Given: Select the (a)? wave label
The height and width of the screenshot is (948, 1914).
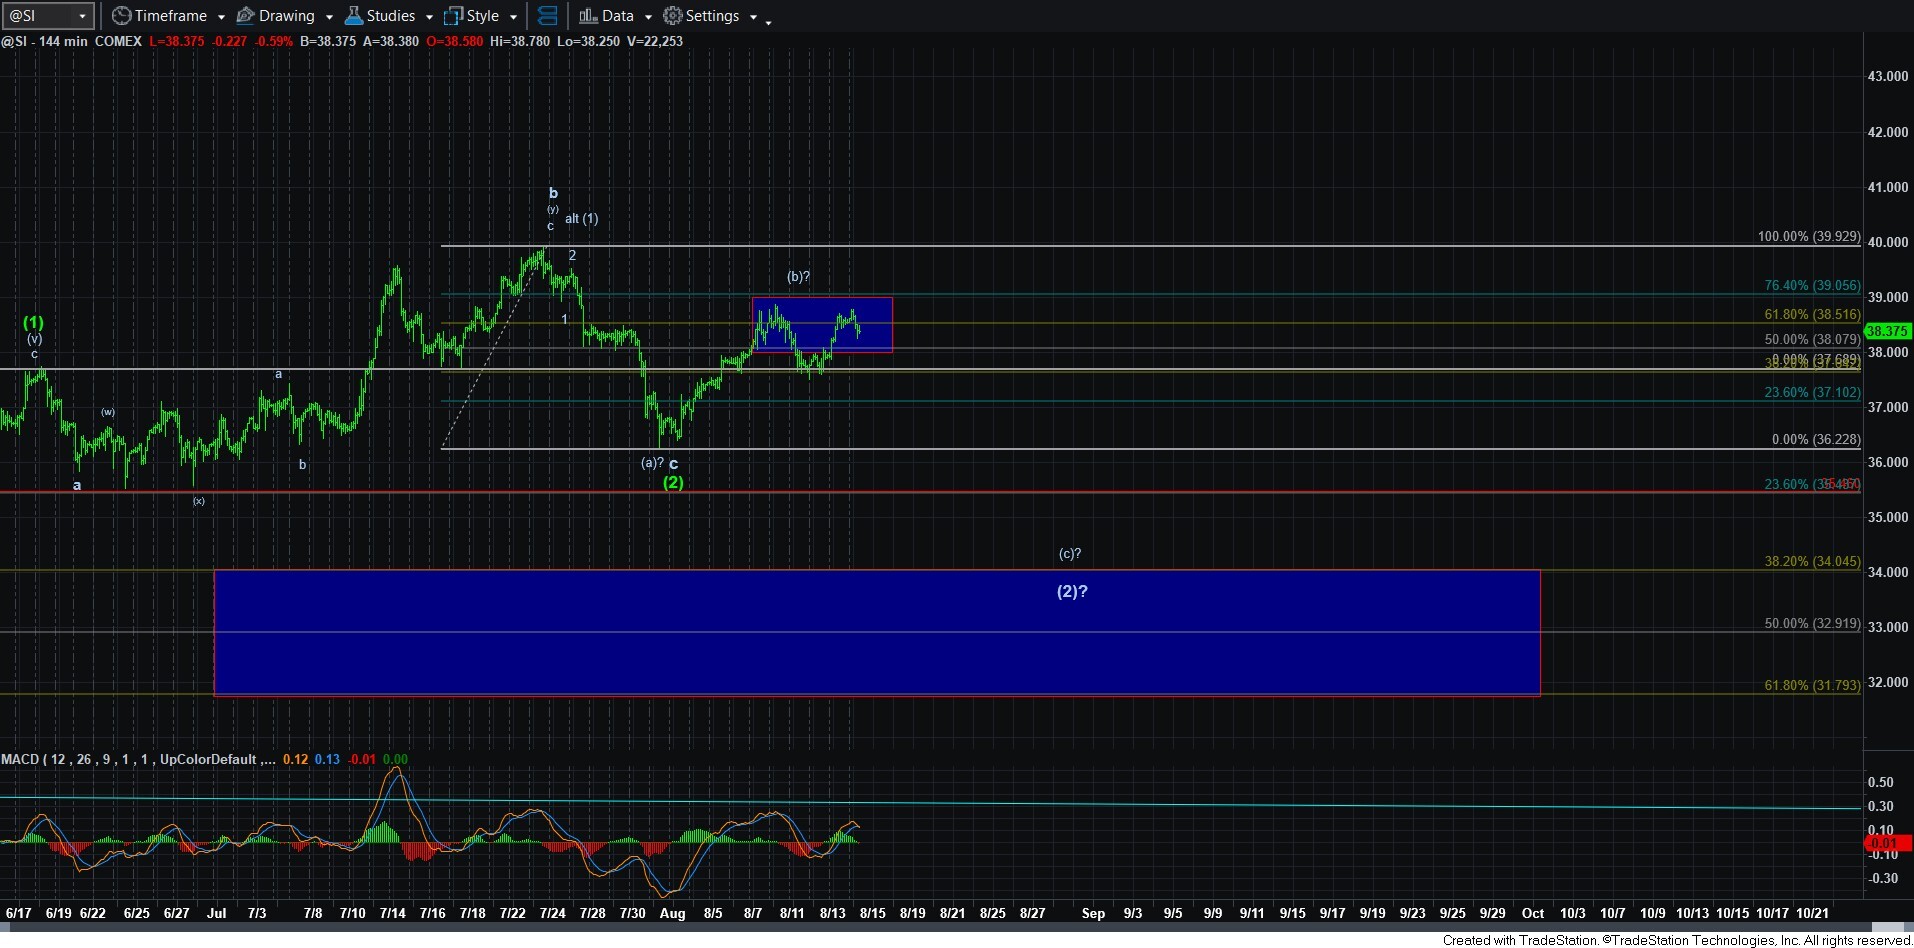Looking at the screenshot, I should coord(652,463).
